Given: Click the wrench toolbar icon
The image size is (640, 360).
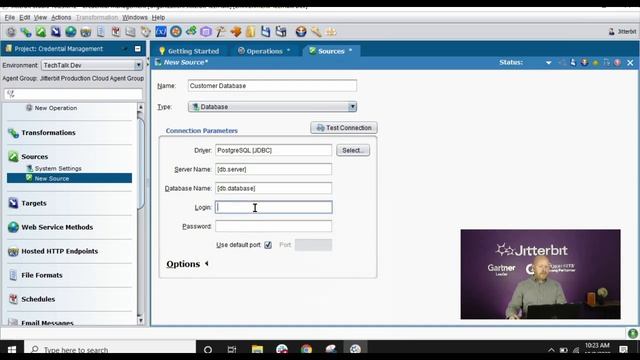Looking at the screenshot, I should [x=316, y=31].
